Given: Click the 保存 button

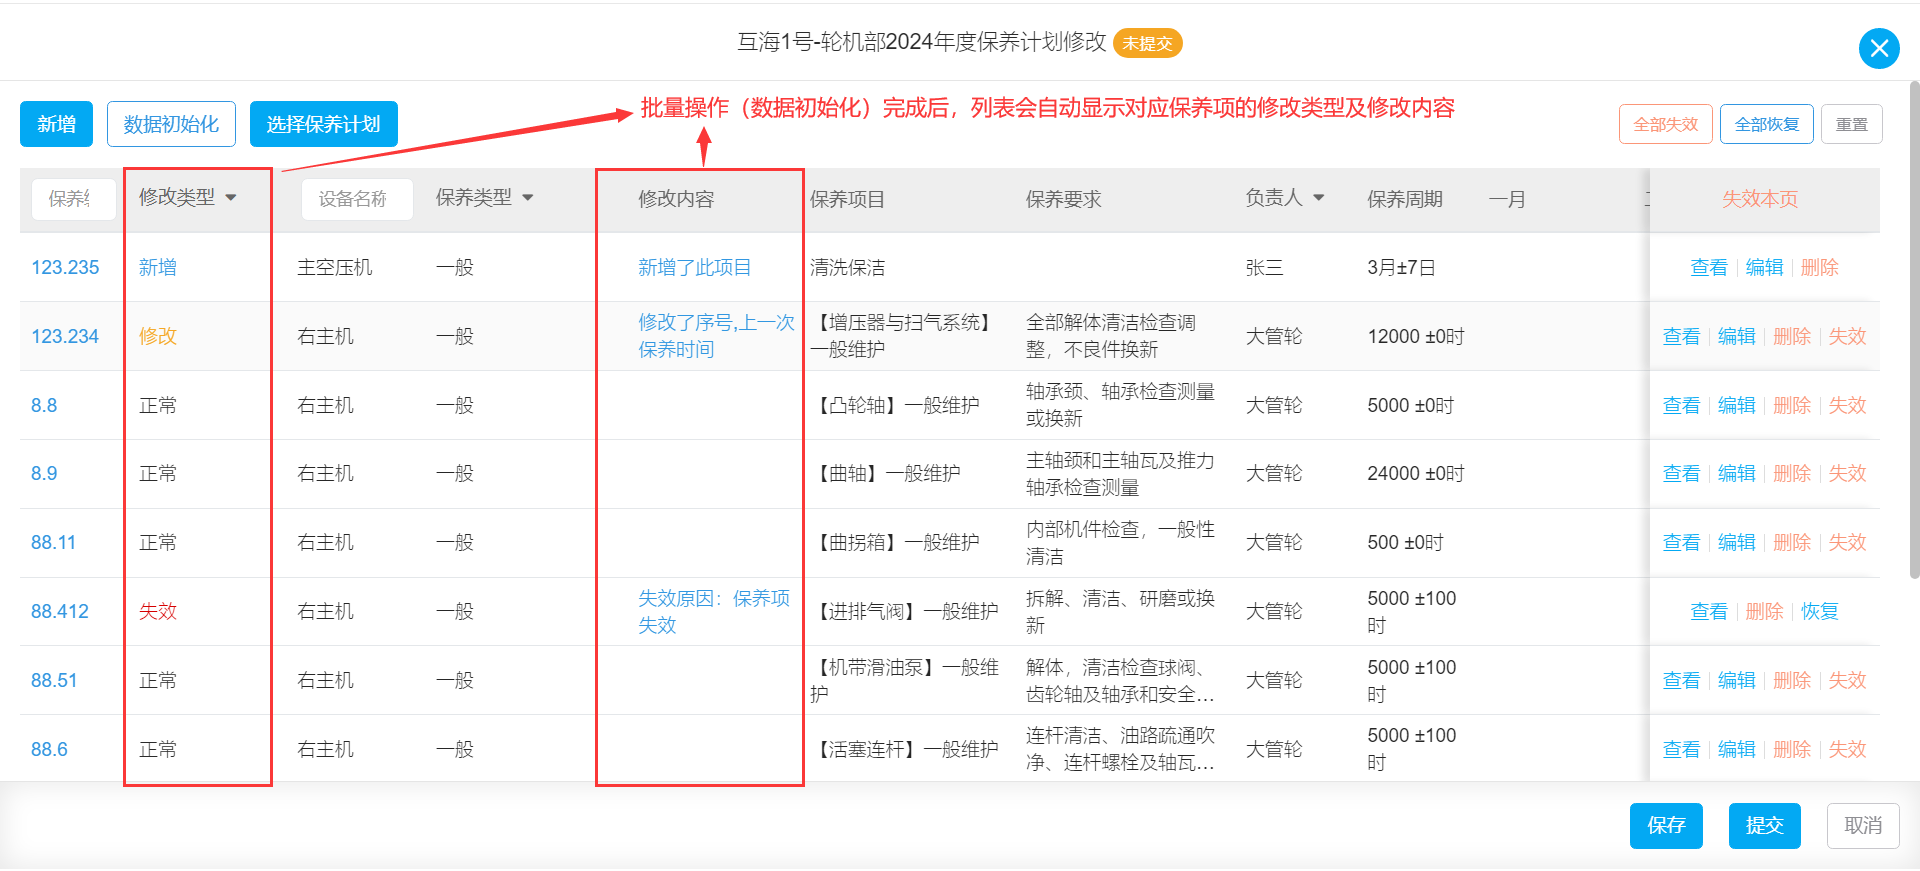Looking at the screenshot, I should click(1666, 826).
